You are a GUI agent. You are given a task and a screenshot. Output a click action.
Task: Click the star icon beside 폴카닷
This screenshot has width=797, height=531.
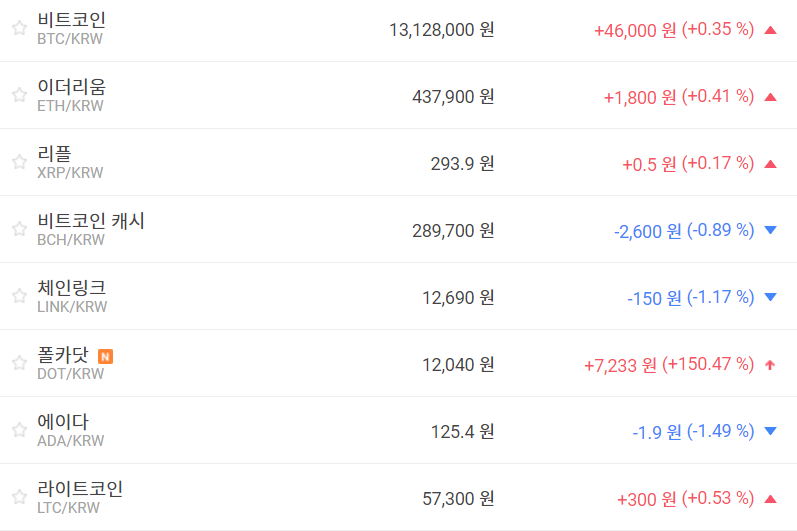click(x=19, y=363)
